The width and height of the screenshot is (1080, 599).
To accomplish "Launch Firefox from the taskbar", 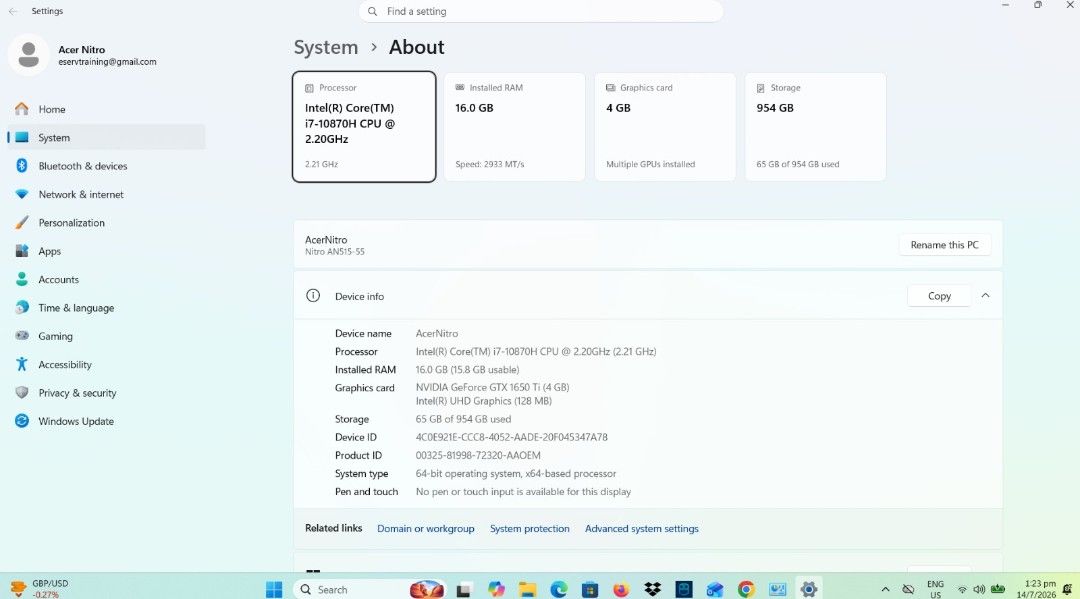I will pos(621,589).
